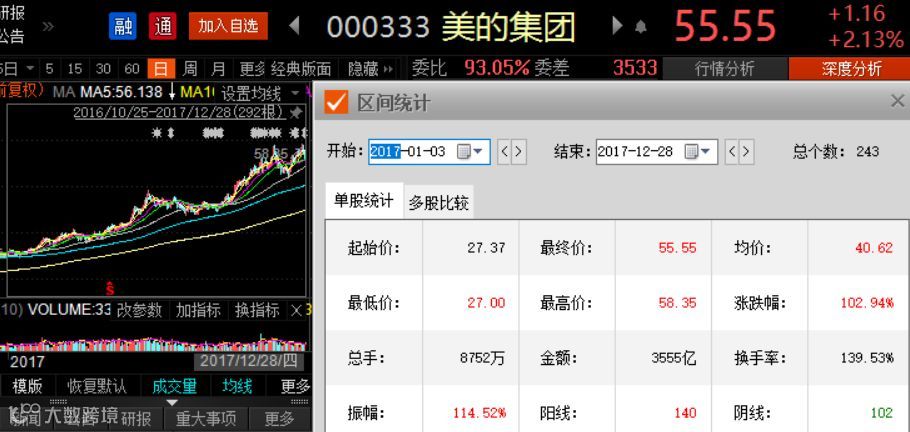This screenshot has height=432, width=910.
Task: Click the 最终价 value 55.55 in statistics
Action: tap(677, 248)
